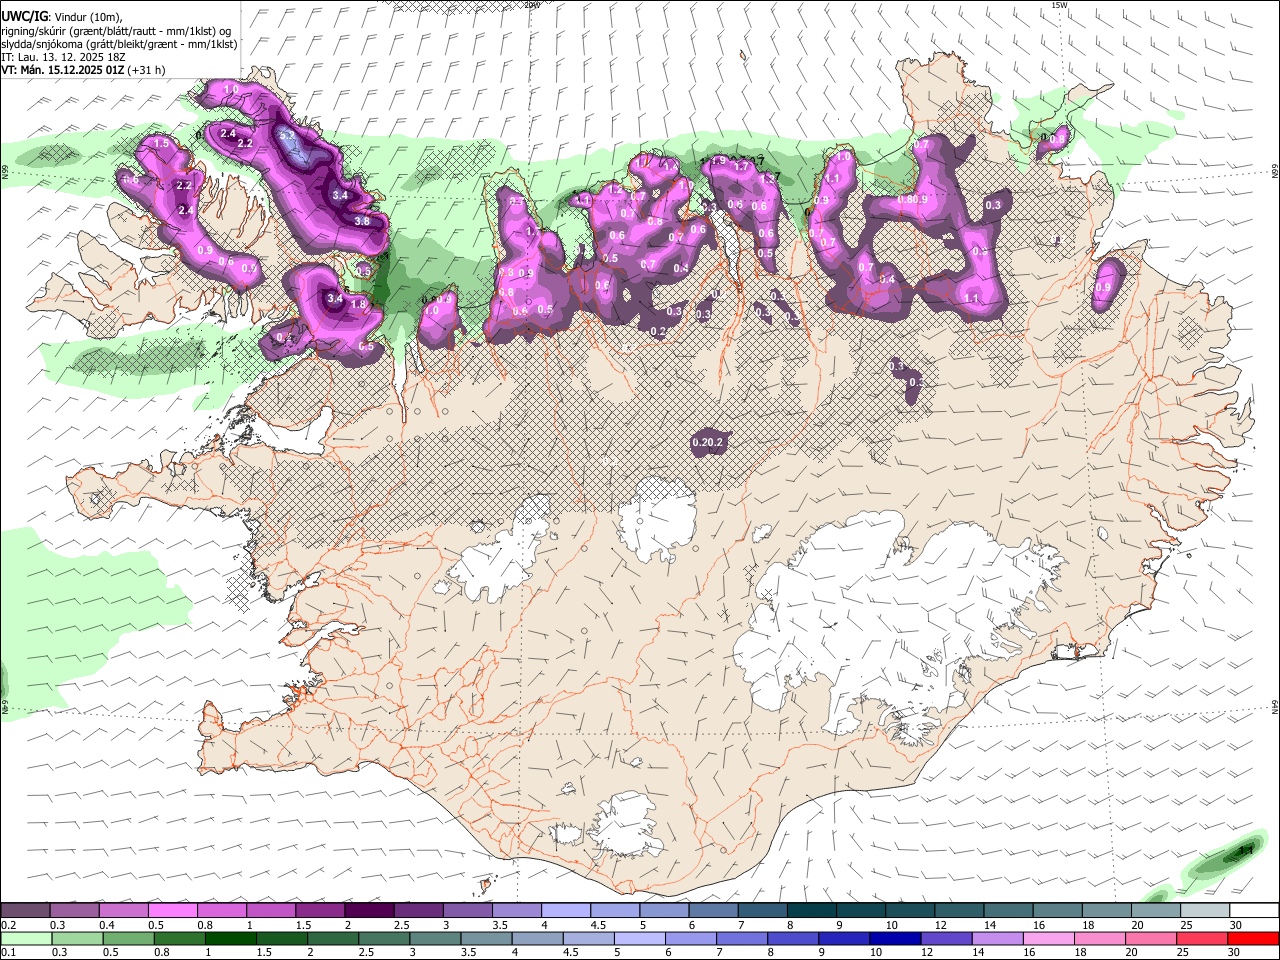Pick the bright red 30 rain scale swatch
The width and height of the screenshot is (1280, 960).
(1254, 939)
